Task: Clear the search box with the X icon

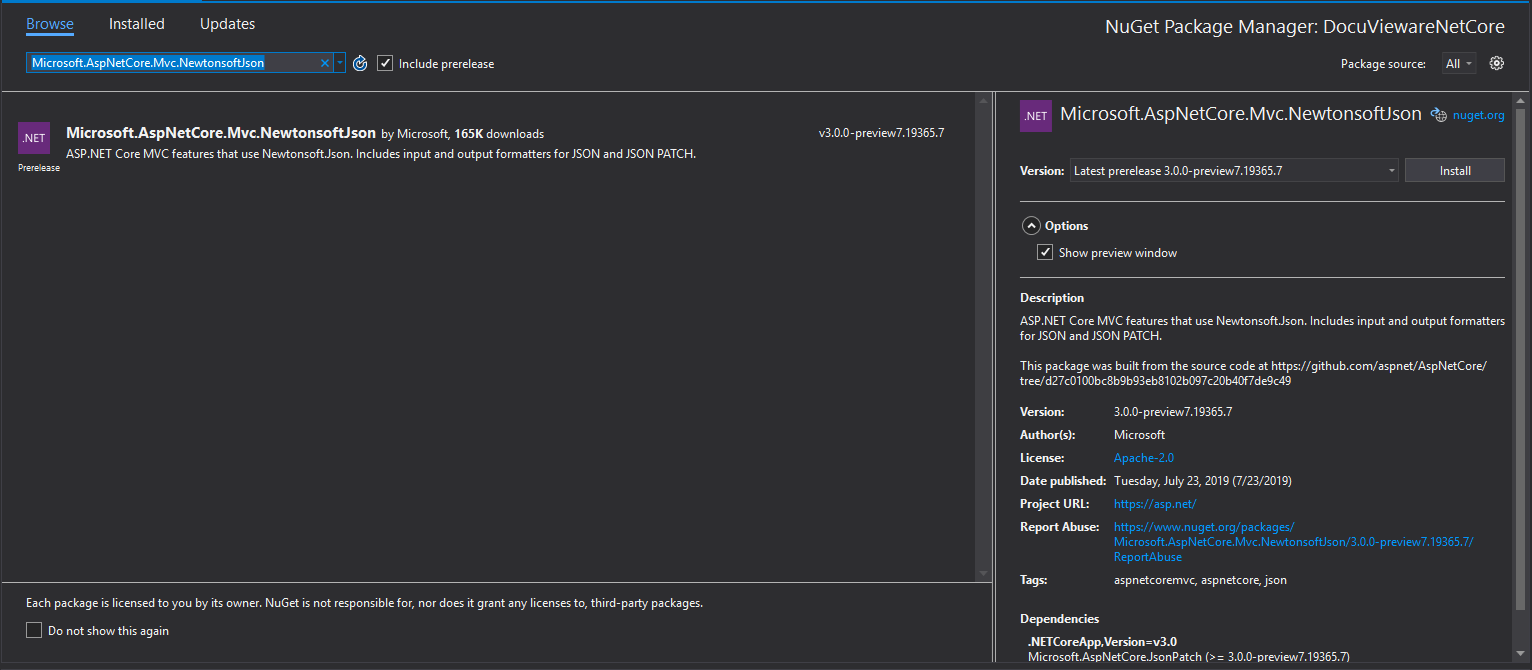Action: (x=324, y=62)
